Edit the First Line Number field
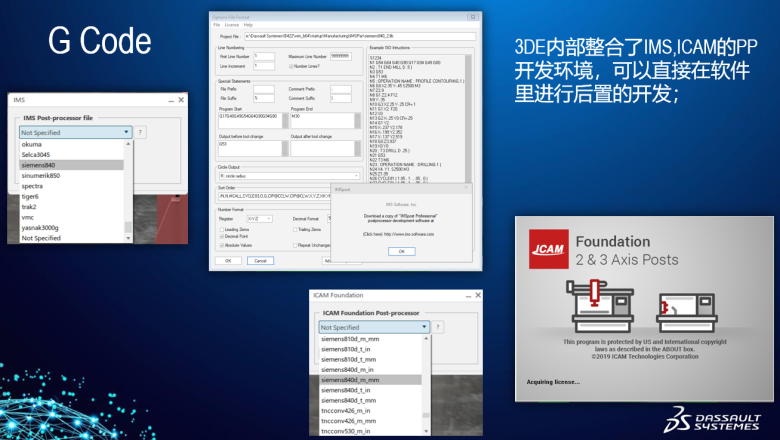Screen dimensions: 780x440 point(264,57)
